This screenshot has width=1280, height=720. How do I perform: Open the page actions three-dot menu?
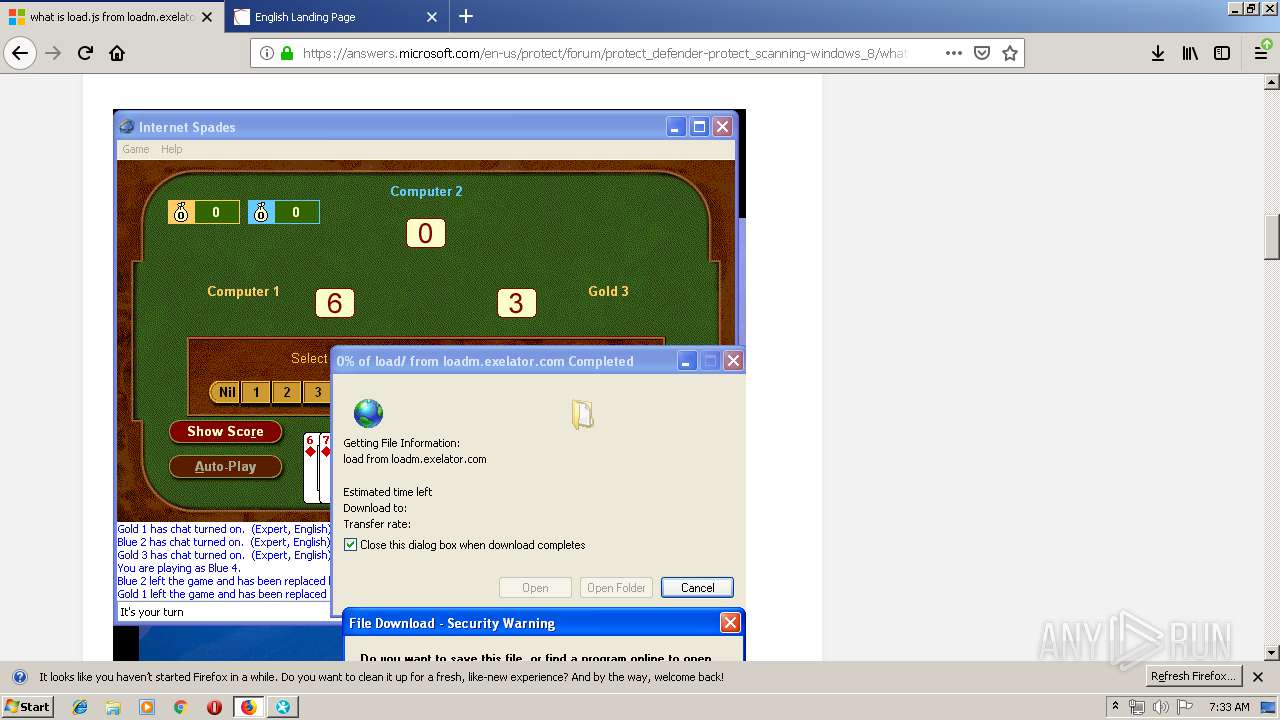(954, 53)
